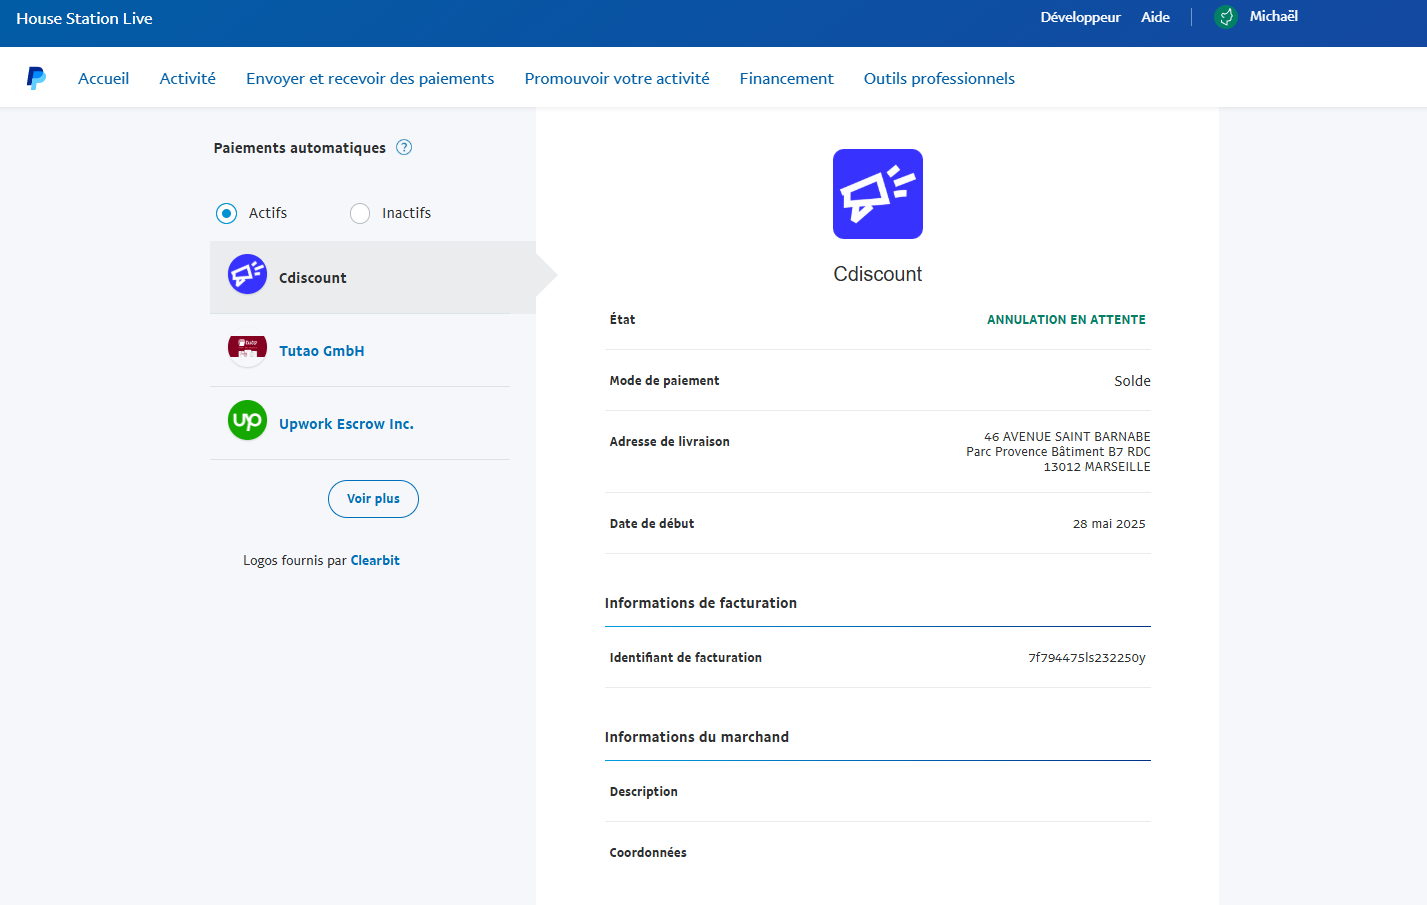This screenshot has height=905, width=1427.
Task: Click the Identifiant de facturation label
Action: 686,658
